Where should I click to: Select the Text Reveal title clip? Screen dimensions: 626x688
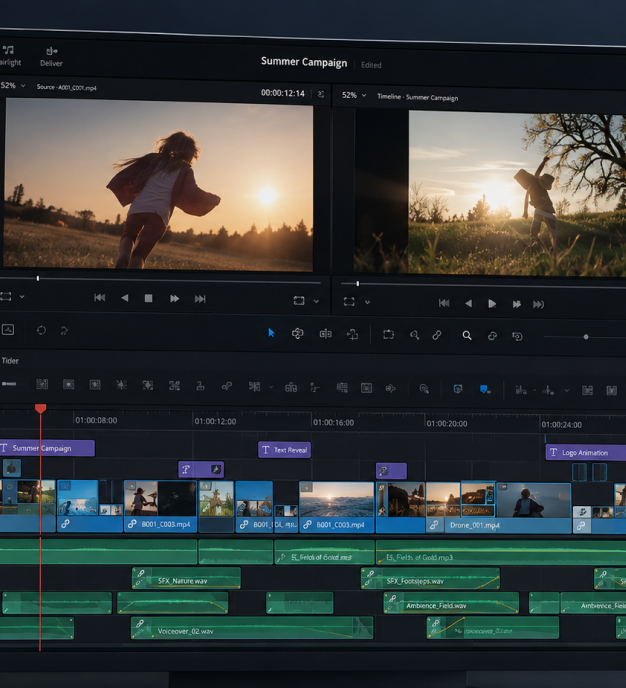pyautogui.click(x=284, y=450)
